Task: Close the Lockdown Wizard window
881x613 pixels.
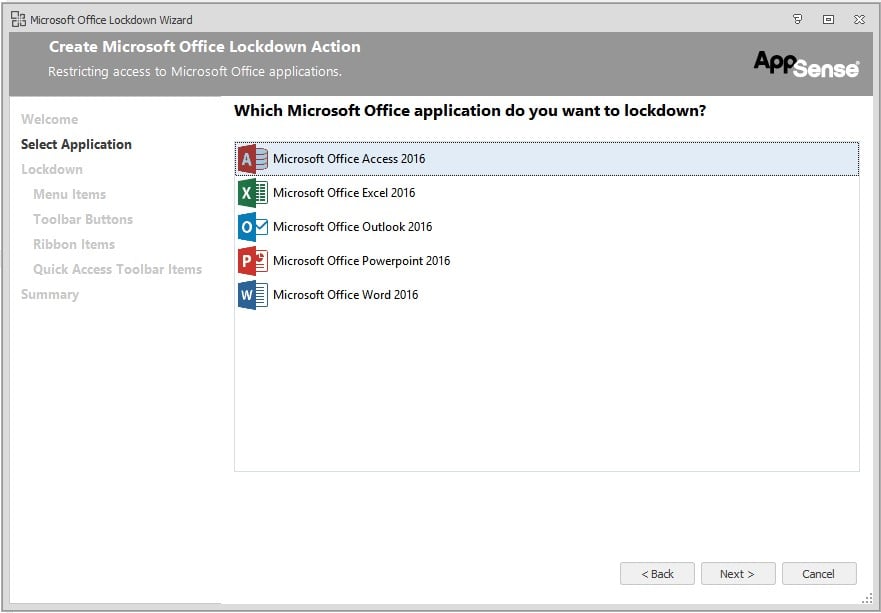Action: pyautogui.click(x=859, y=20)
